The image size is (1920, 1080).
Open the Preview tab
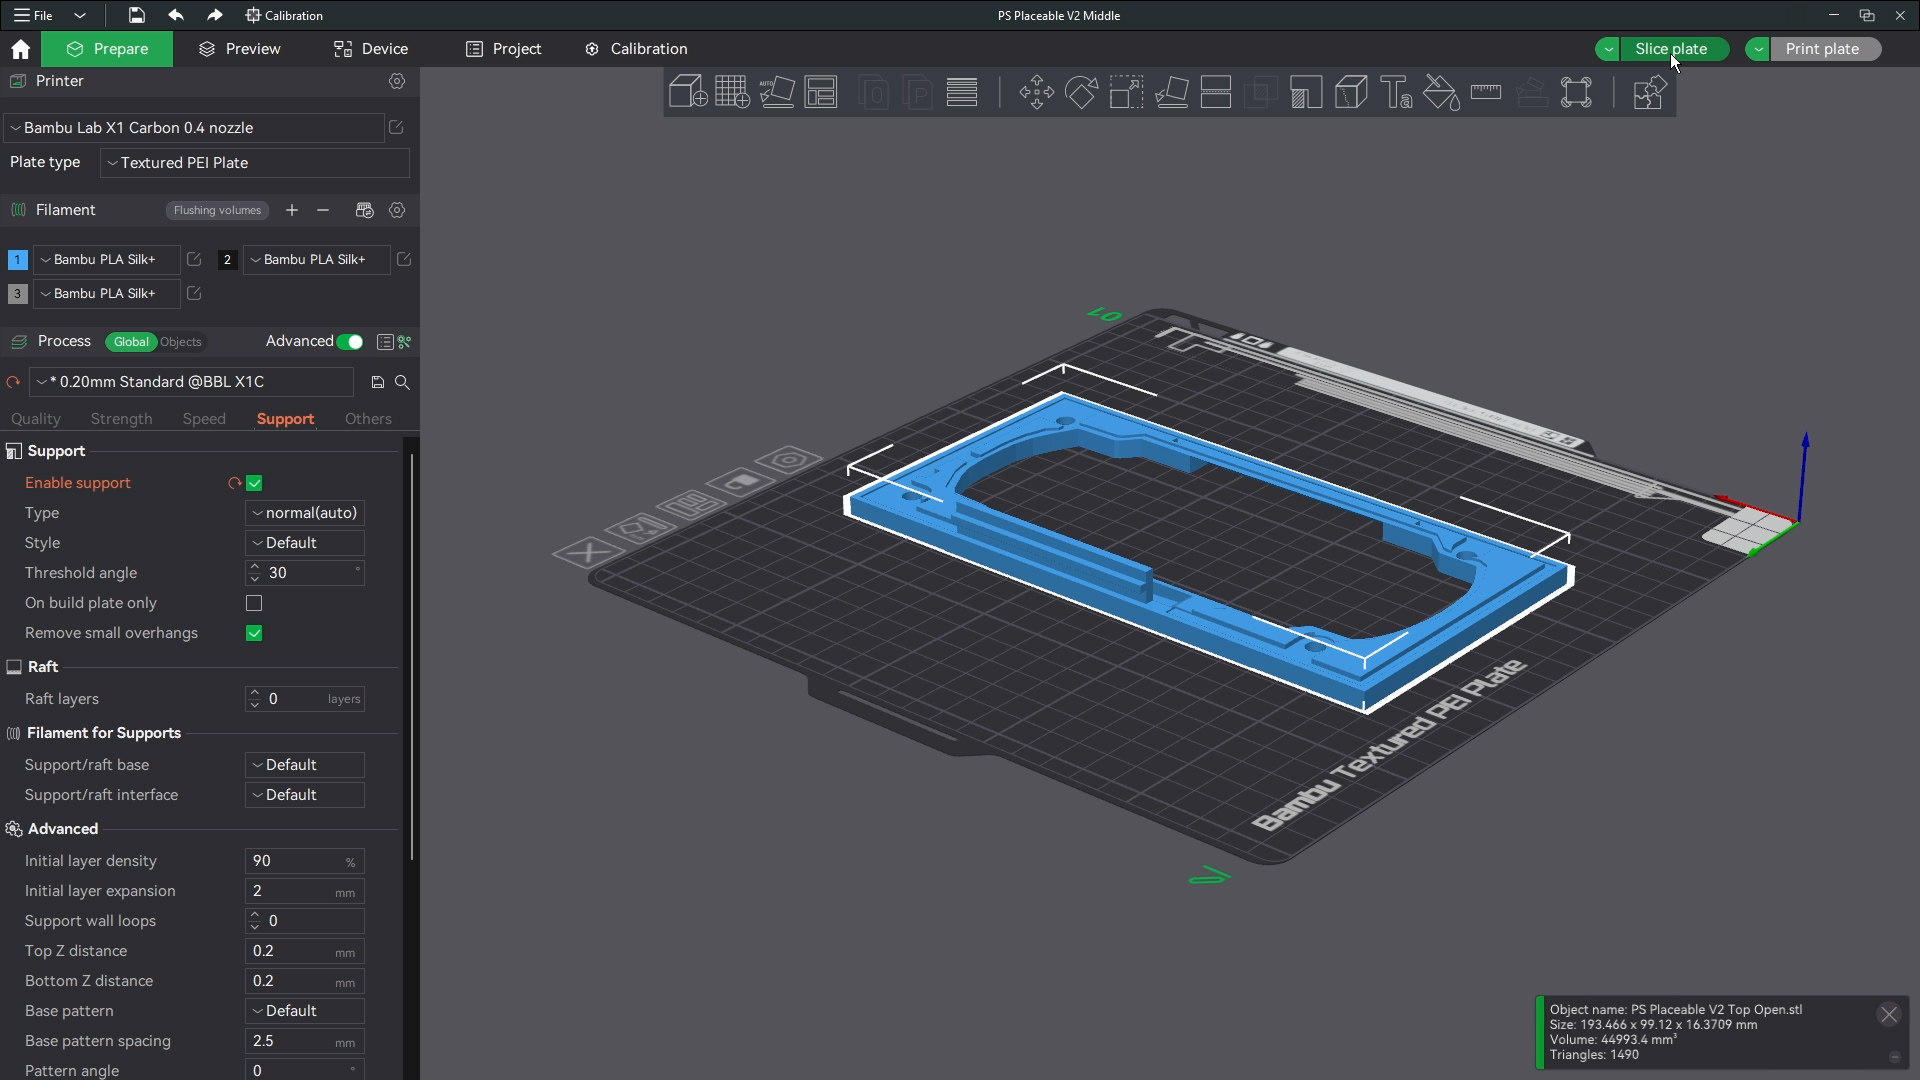240,49
